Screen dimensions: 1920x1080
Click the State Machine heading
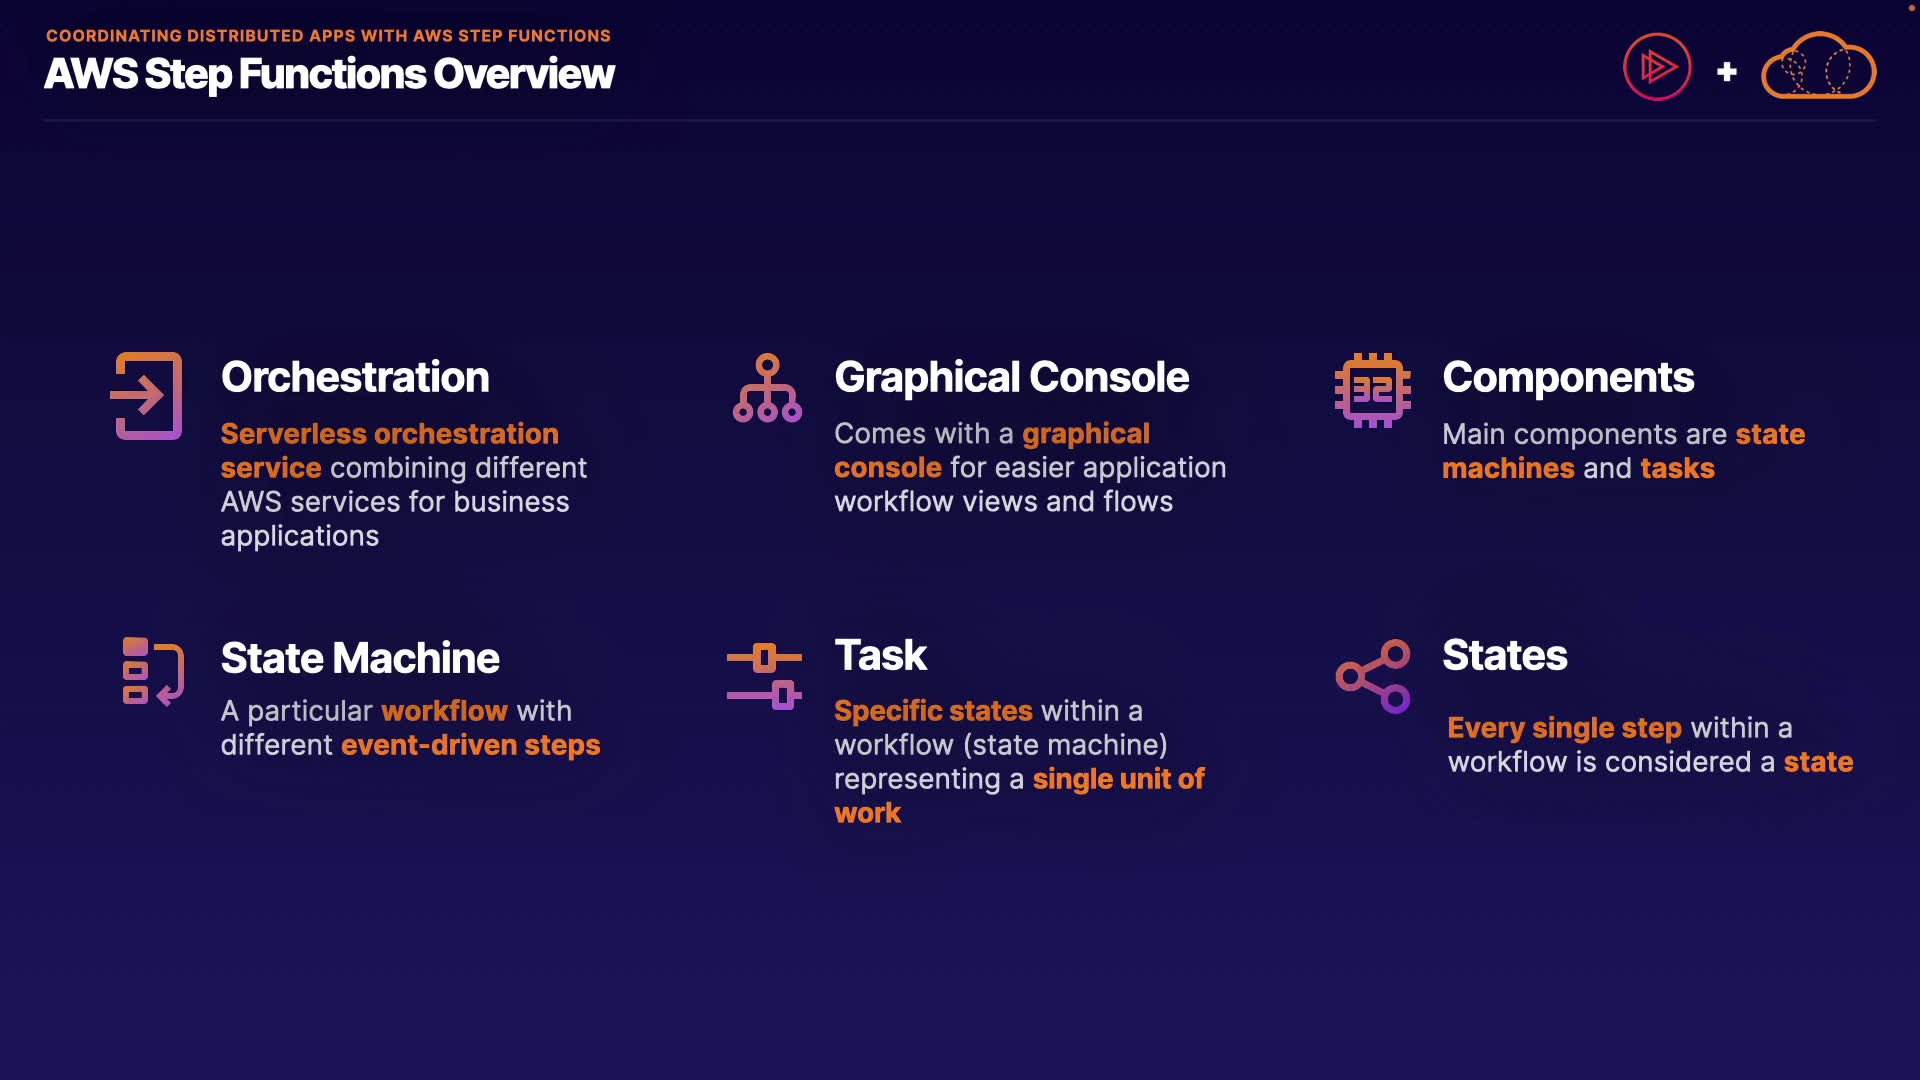point(360,658)
